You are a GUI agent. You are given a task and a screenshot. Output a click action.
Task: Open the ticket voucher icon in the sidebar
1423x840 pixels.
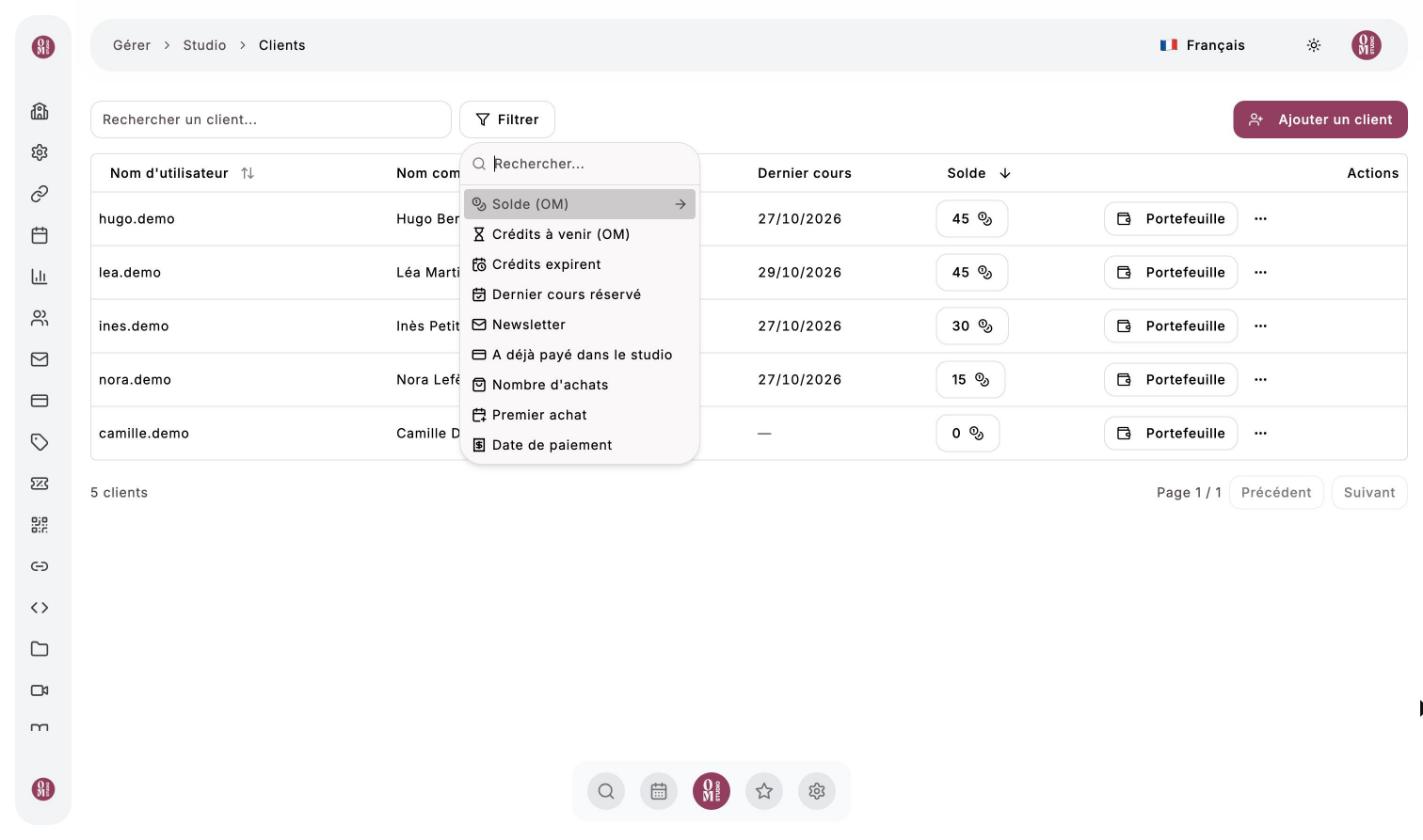(x=40, y=484)
